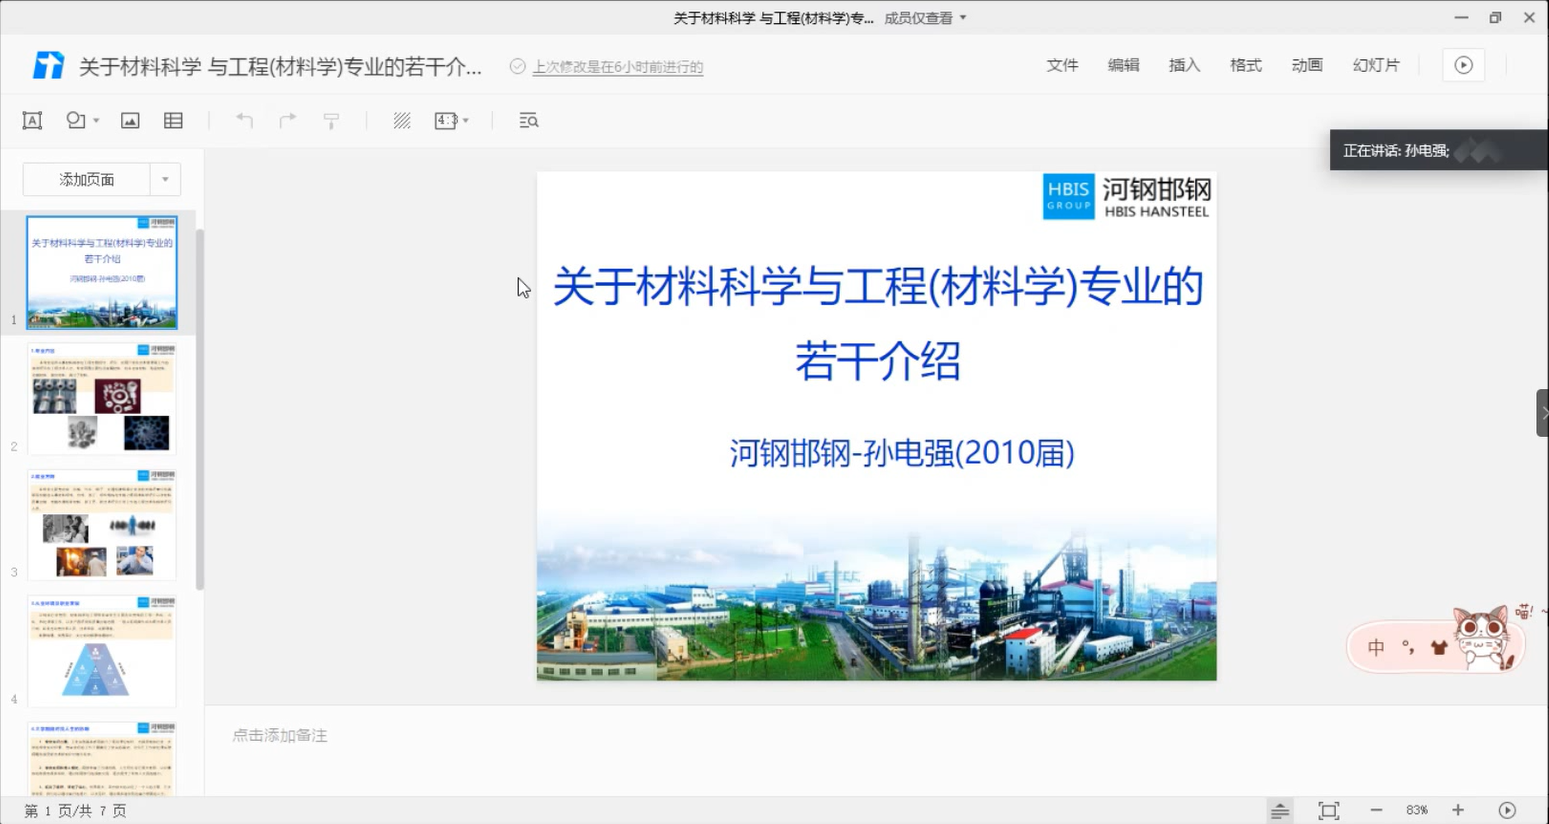Click the Tencent Docs logo icon
Image resolution: width=1549 pixels, height=824 pixels.
pyautogui.click(x=48, y=65)
